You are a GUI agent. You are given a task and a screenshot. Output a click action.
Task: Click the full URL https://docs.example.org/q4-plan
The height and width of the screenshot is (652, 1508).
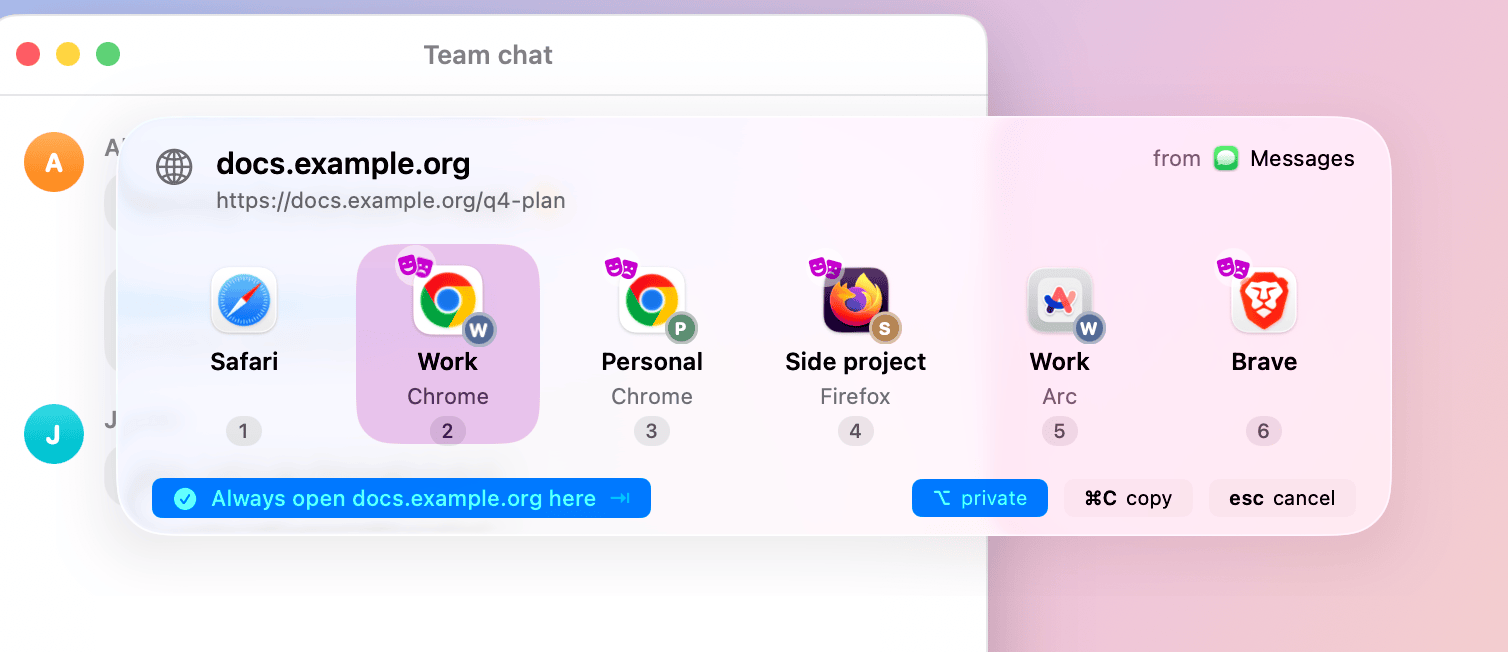pyautogui.click(x=391, y=201)
